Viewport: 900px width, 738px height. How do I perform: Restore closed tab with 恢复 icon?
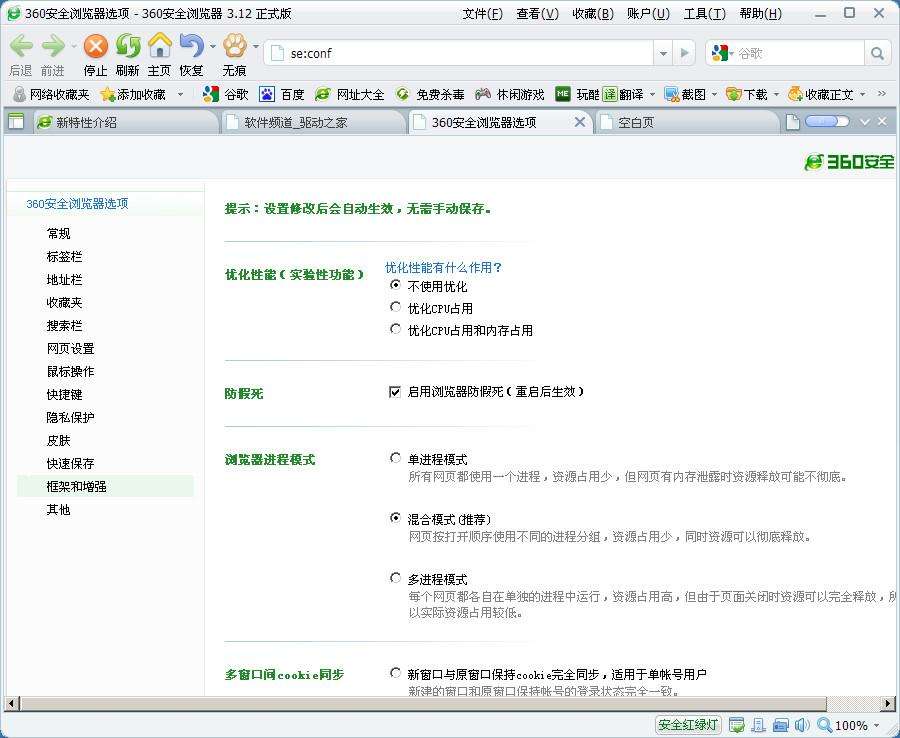click(x=191, y=45)
